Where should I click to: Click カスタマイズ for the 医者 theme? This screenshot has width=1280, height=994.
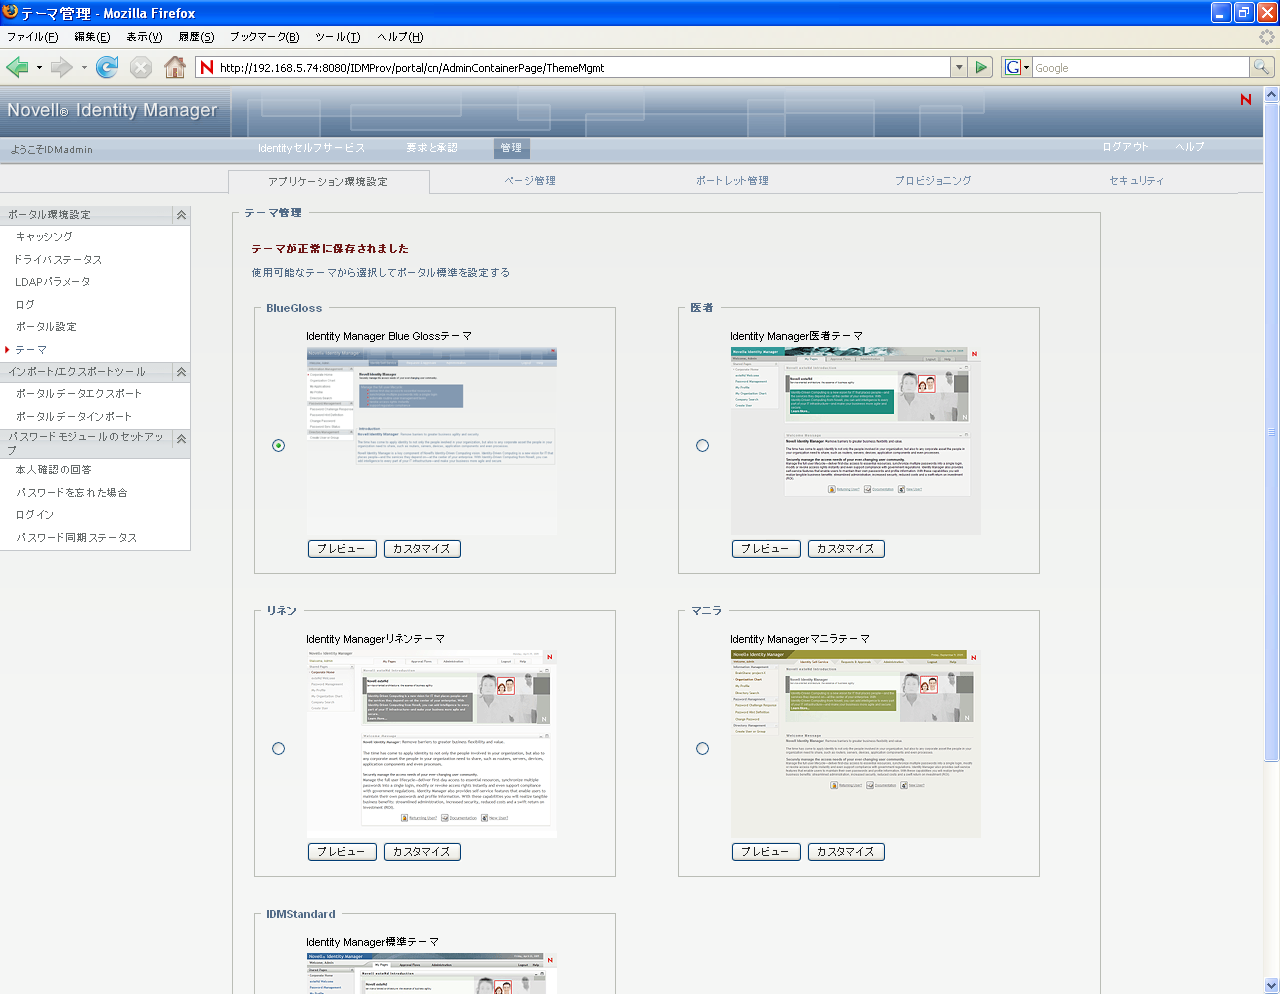point(846,549)
